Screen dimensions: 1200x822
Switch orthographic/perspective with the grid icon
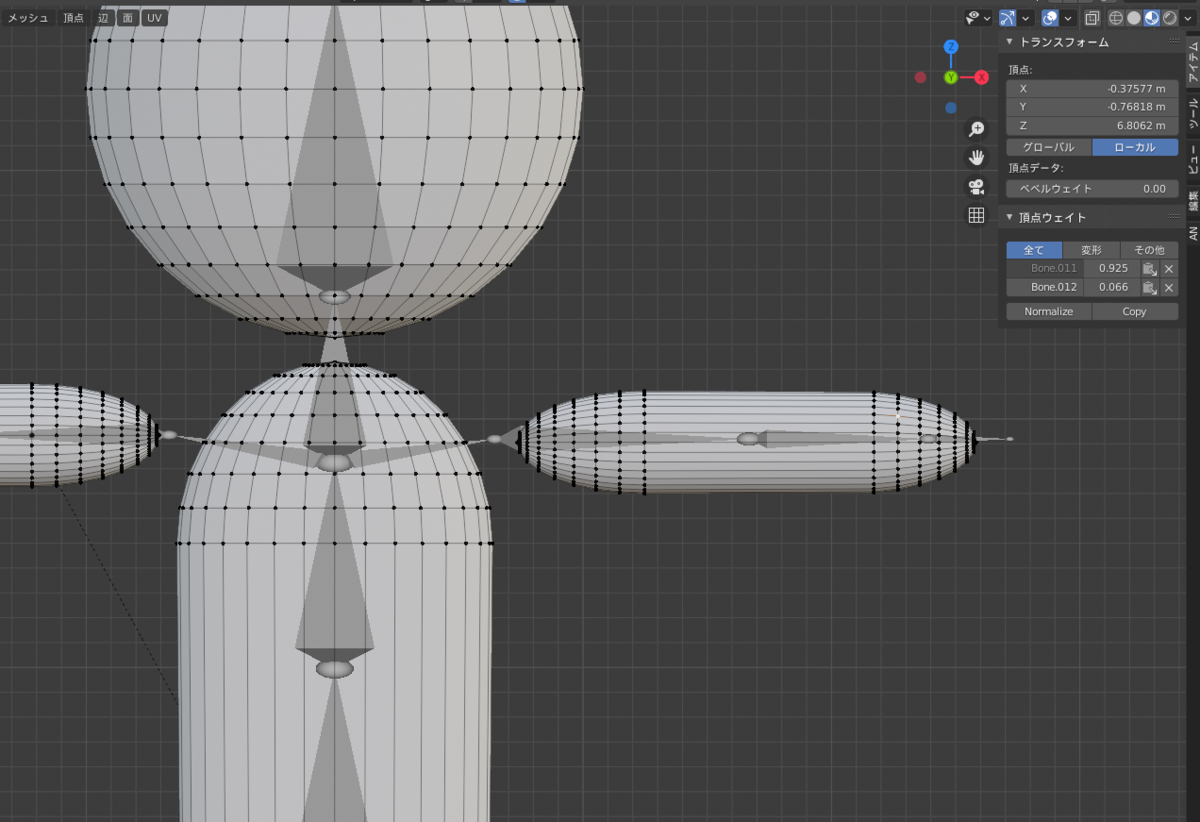976,216
